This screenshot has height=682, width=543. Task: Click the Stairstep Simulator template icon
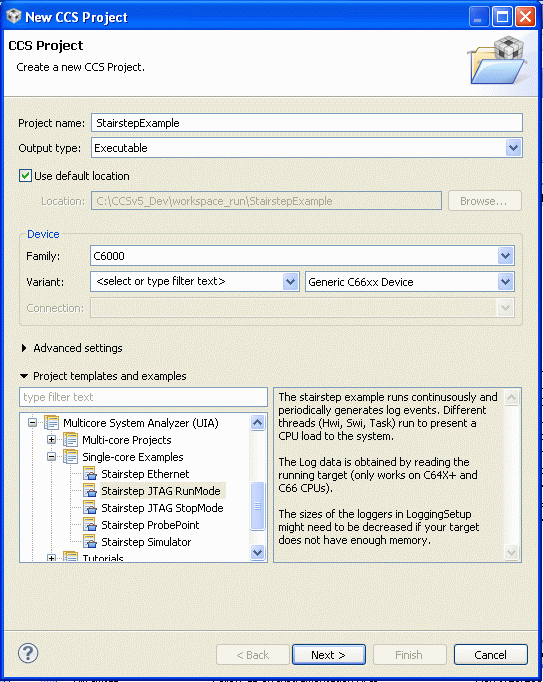pos(90,542)
